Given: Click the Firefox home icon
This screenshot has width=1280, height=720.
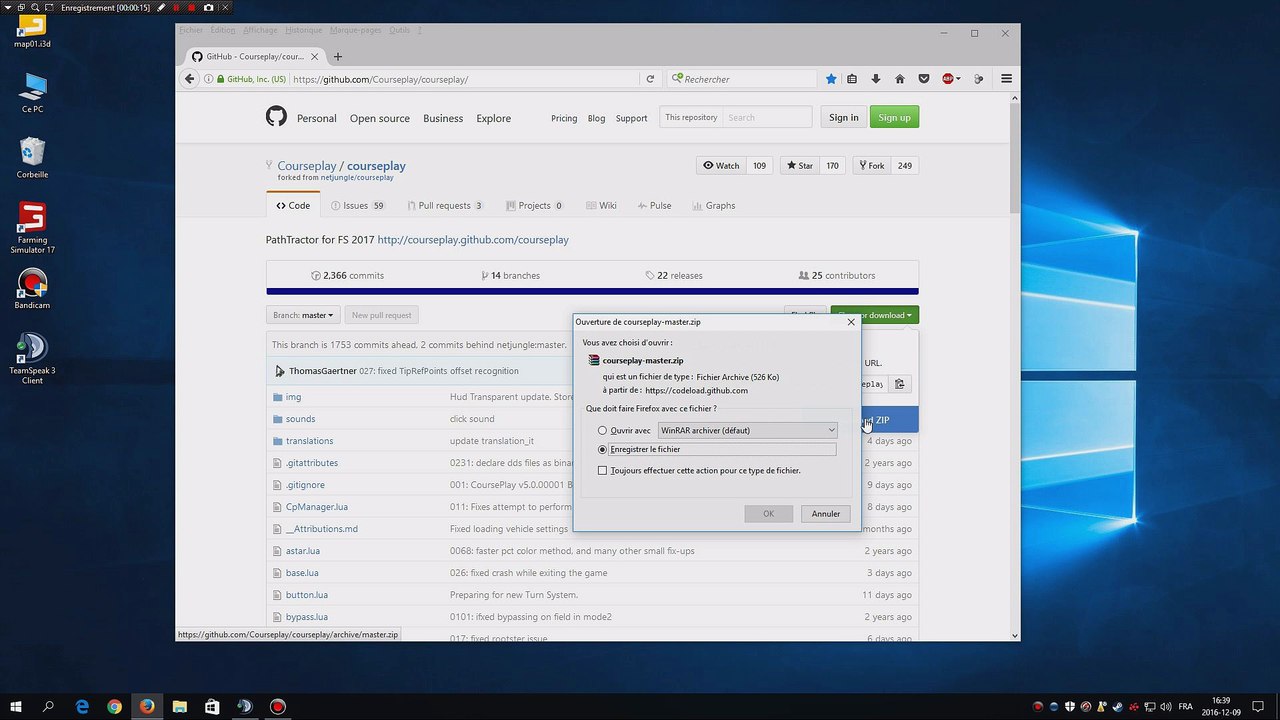Looking at the screenshot, I should (900, 79).
